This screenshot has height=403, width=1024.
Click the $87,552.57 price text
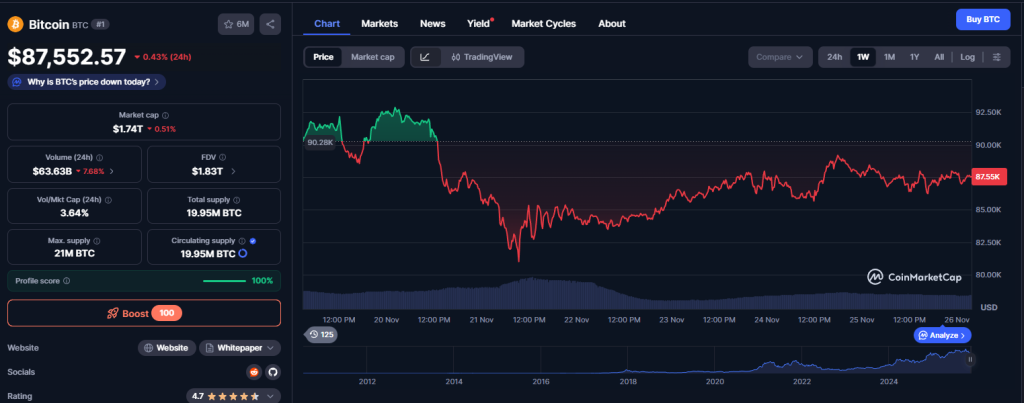pyautogui.click(x=67, y=57)
